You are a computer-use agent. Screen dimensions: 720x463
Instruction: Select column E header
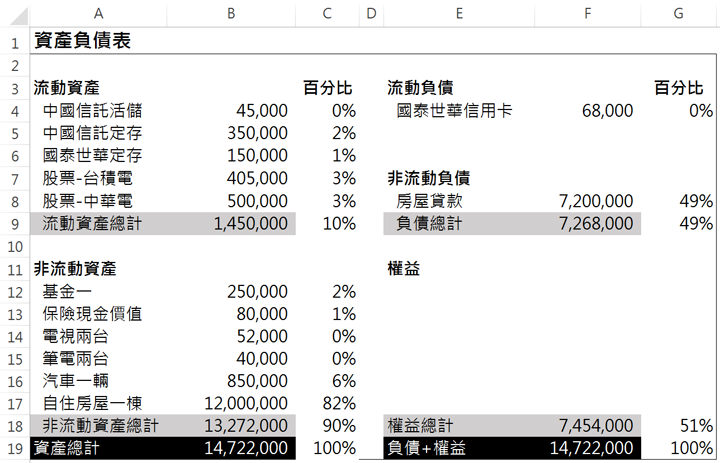click(459, 14)
